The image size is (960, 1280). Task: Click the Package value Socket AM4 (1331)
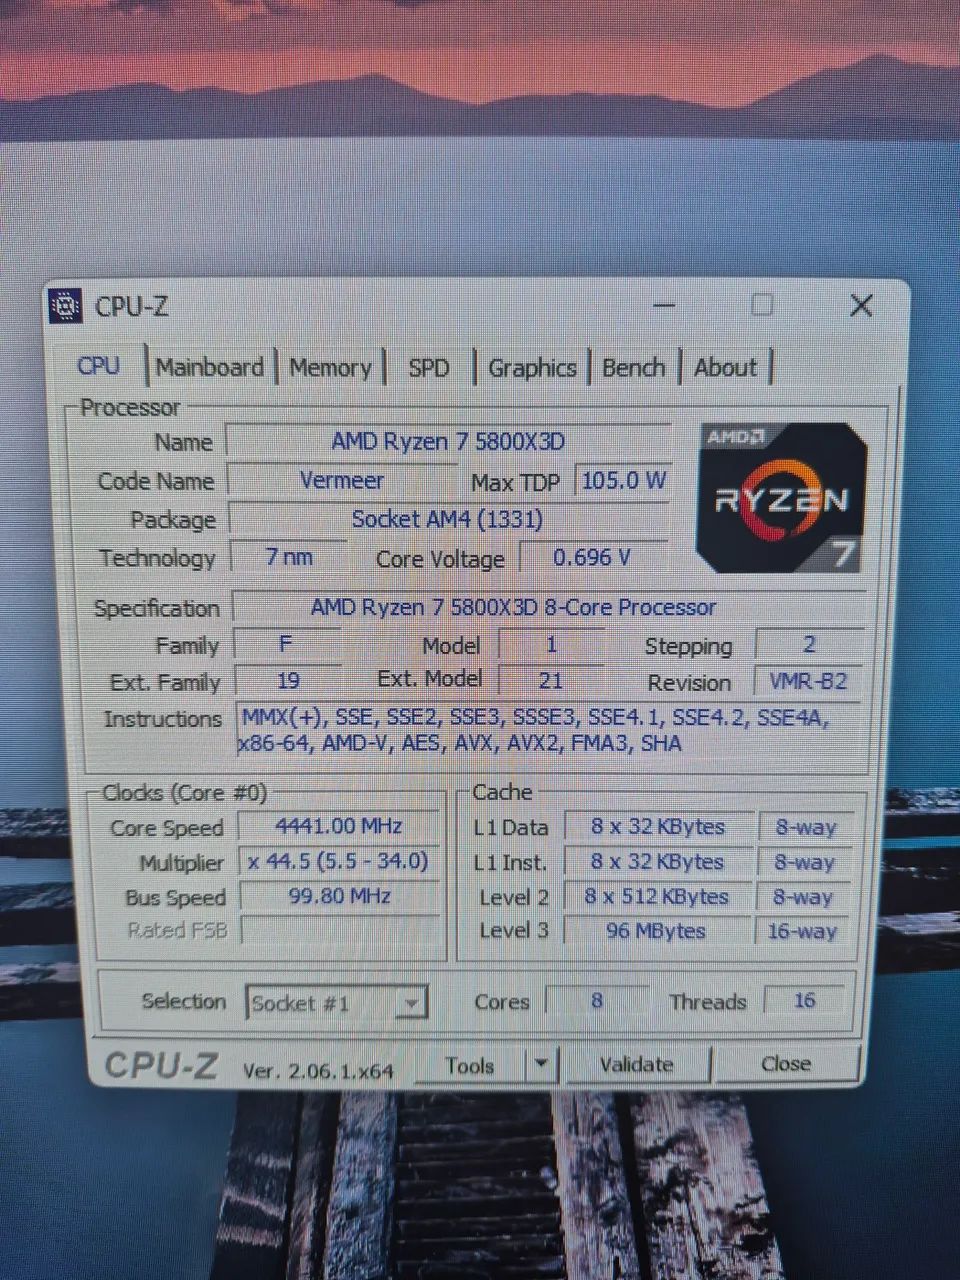(x=448, y=519)
